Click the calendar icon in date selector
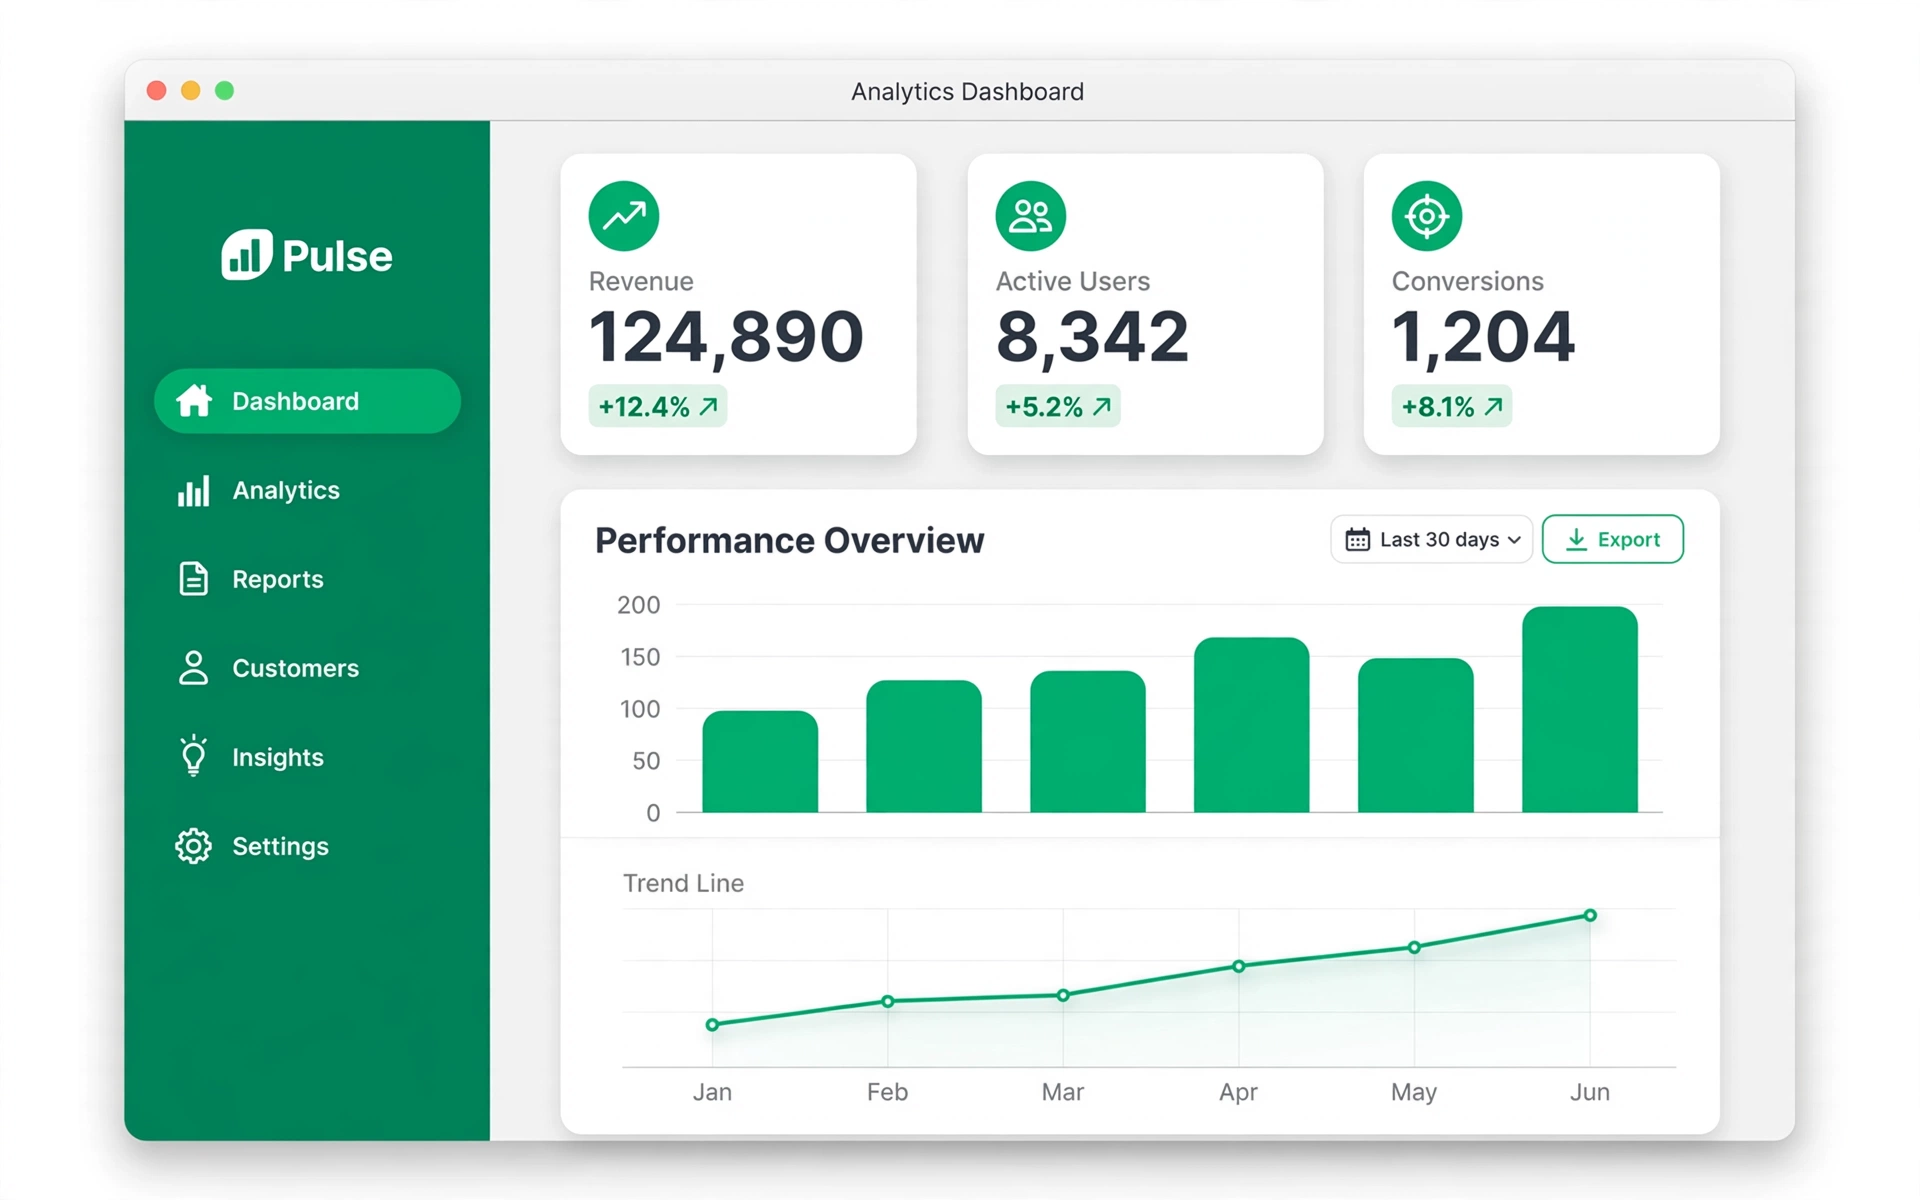Viewport: 1920px width, 1200px height. pyautogui.click(x=1357, y=540)
